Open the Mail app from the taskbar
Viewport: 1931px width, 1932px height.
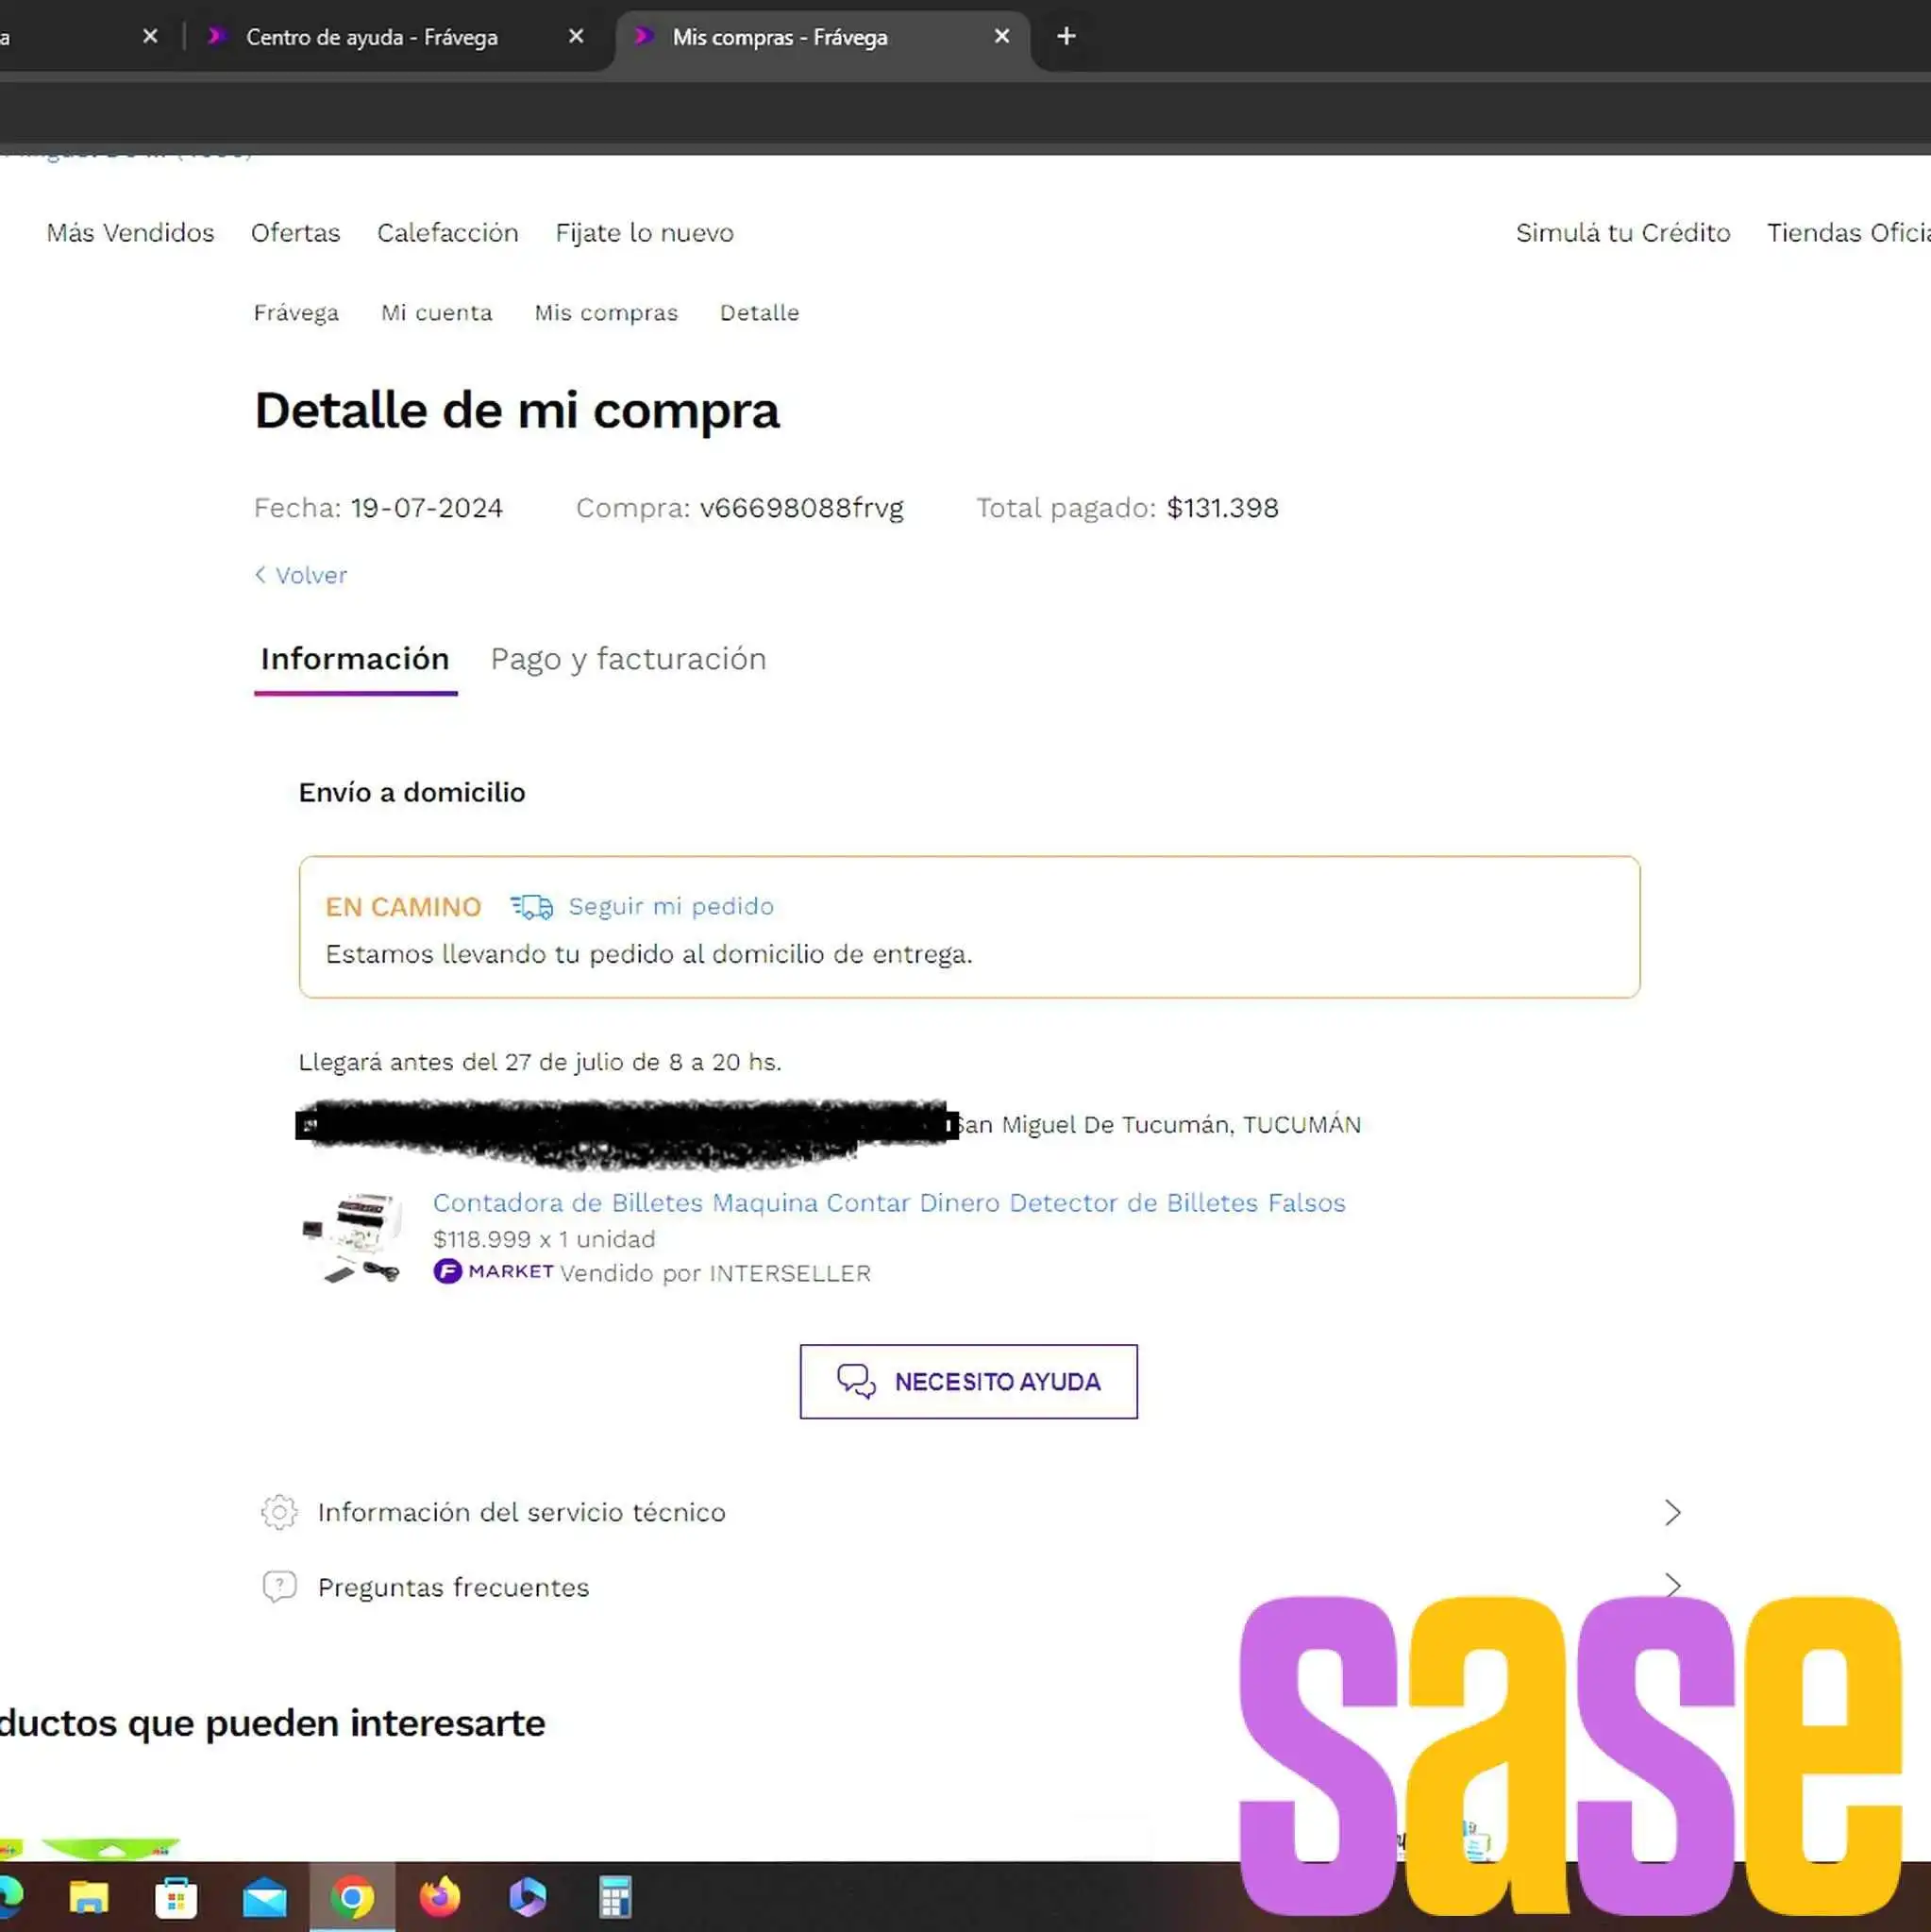265,1898
